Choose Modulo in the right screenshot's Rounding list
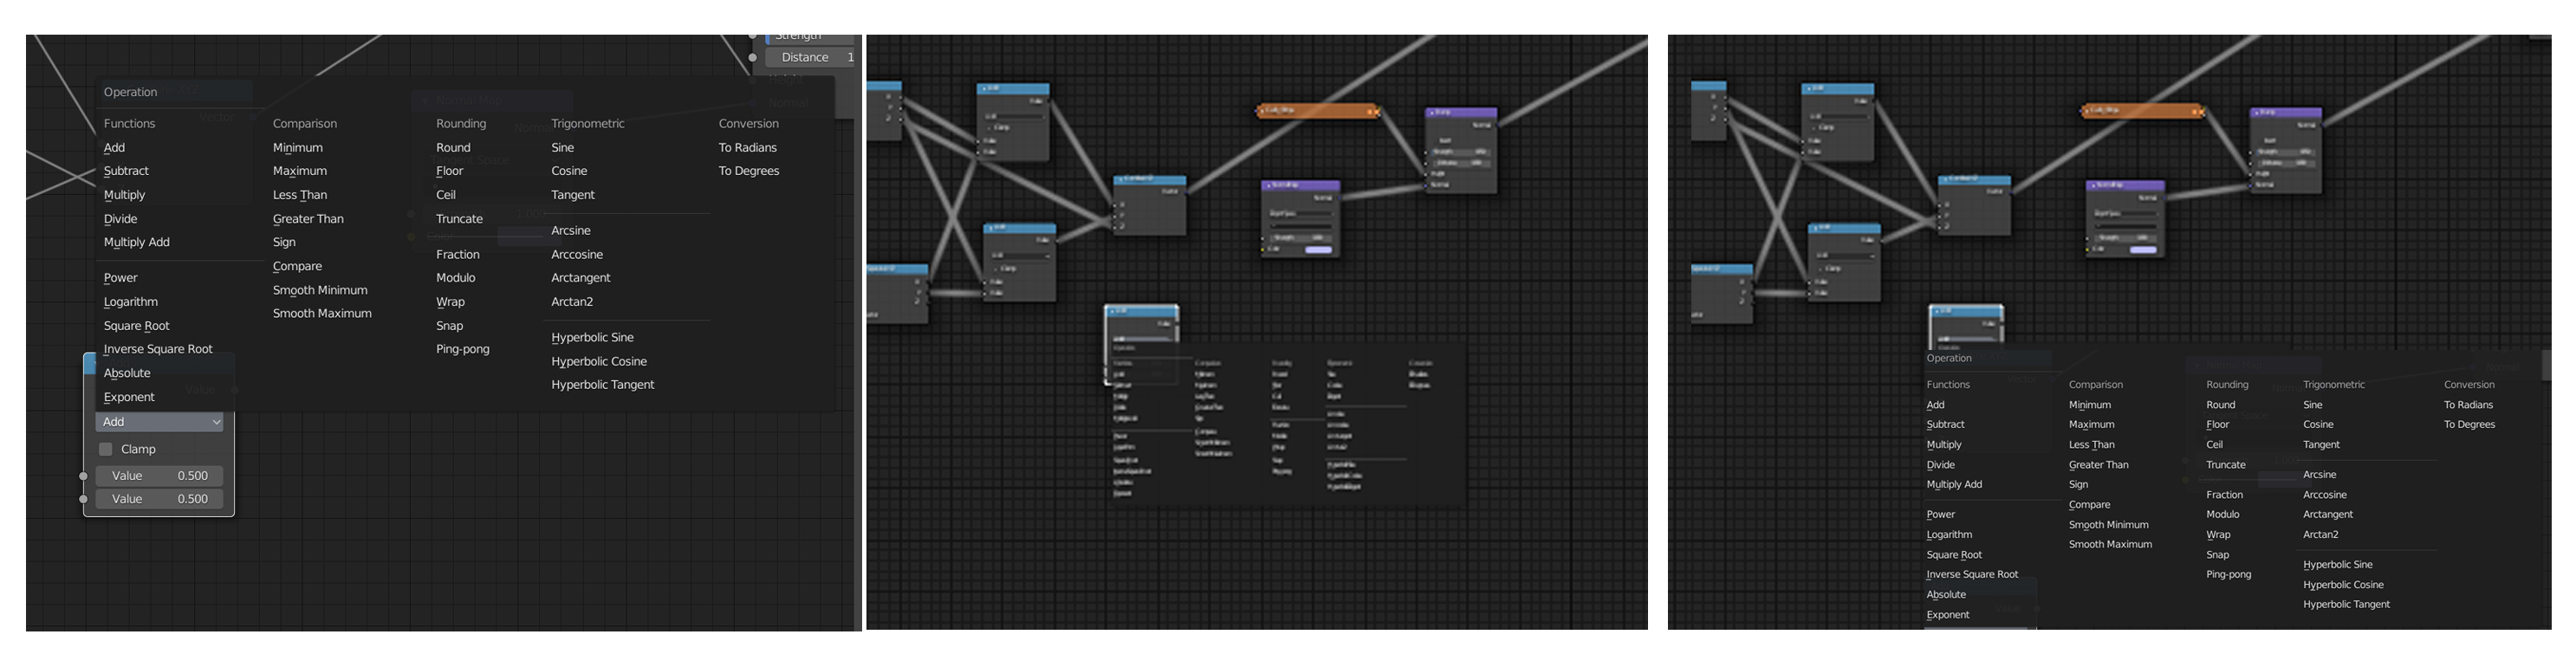This screenshot has height=654, width=2576. point(2223,515)
